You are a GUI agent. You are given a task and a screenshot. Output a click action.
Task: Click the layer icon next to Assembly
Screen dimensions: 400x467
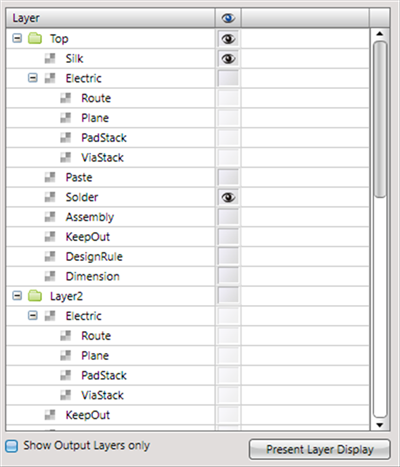tap(50, 217)
